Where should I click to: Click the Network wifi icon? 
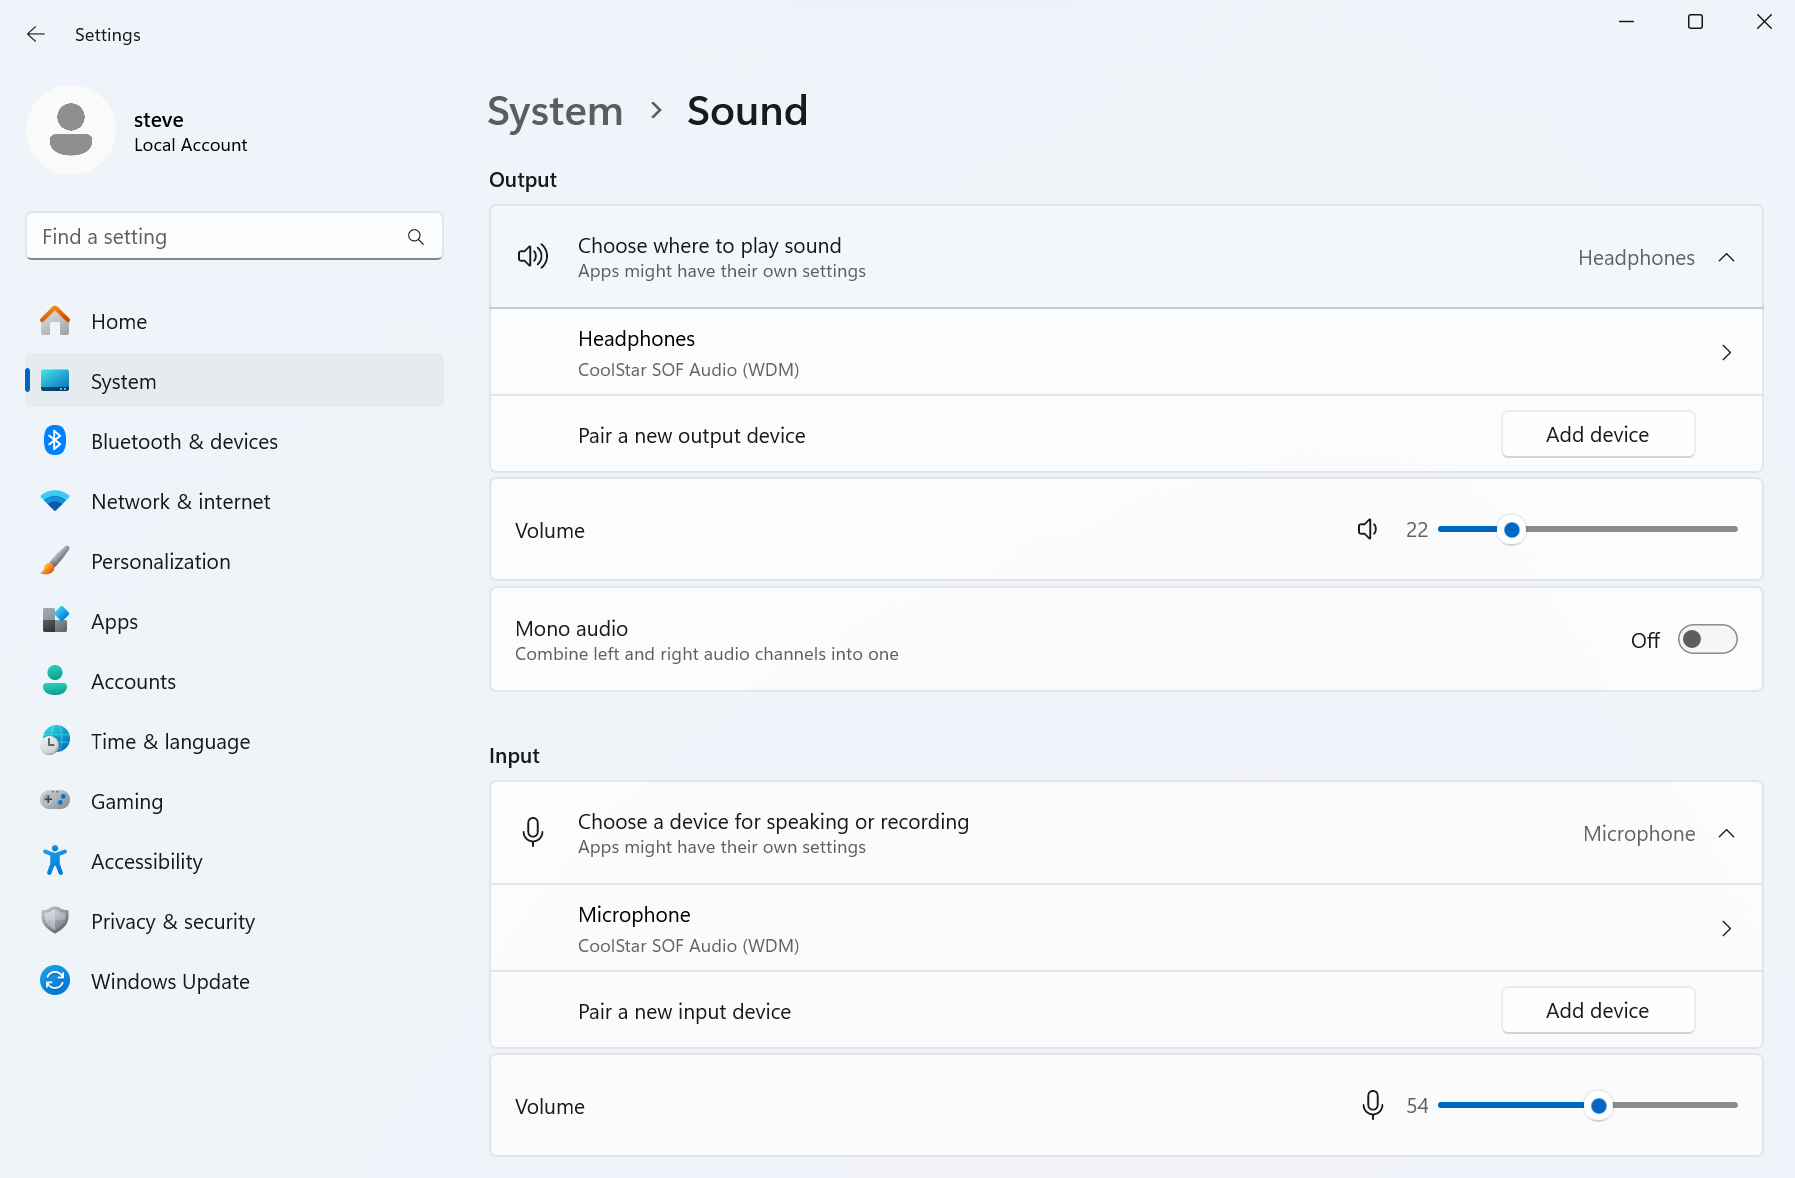(55, 501)
